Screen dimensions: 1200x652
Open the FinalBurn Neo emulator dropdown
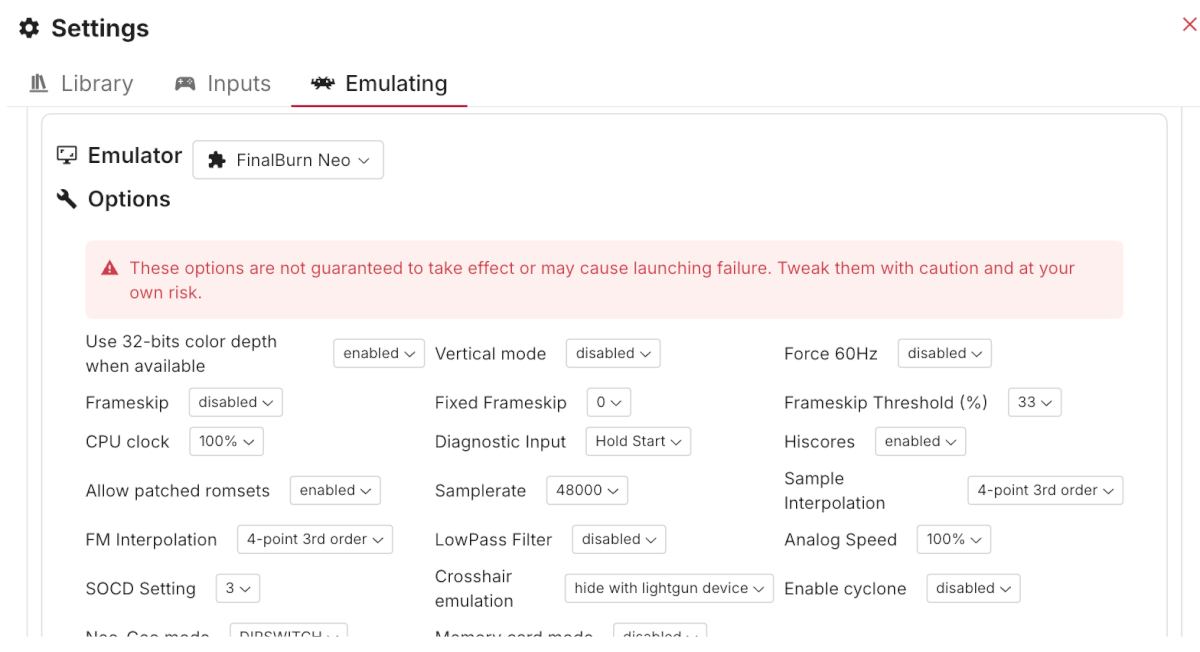(x=288, y=160)
